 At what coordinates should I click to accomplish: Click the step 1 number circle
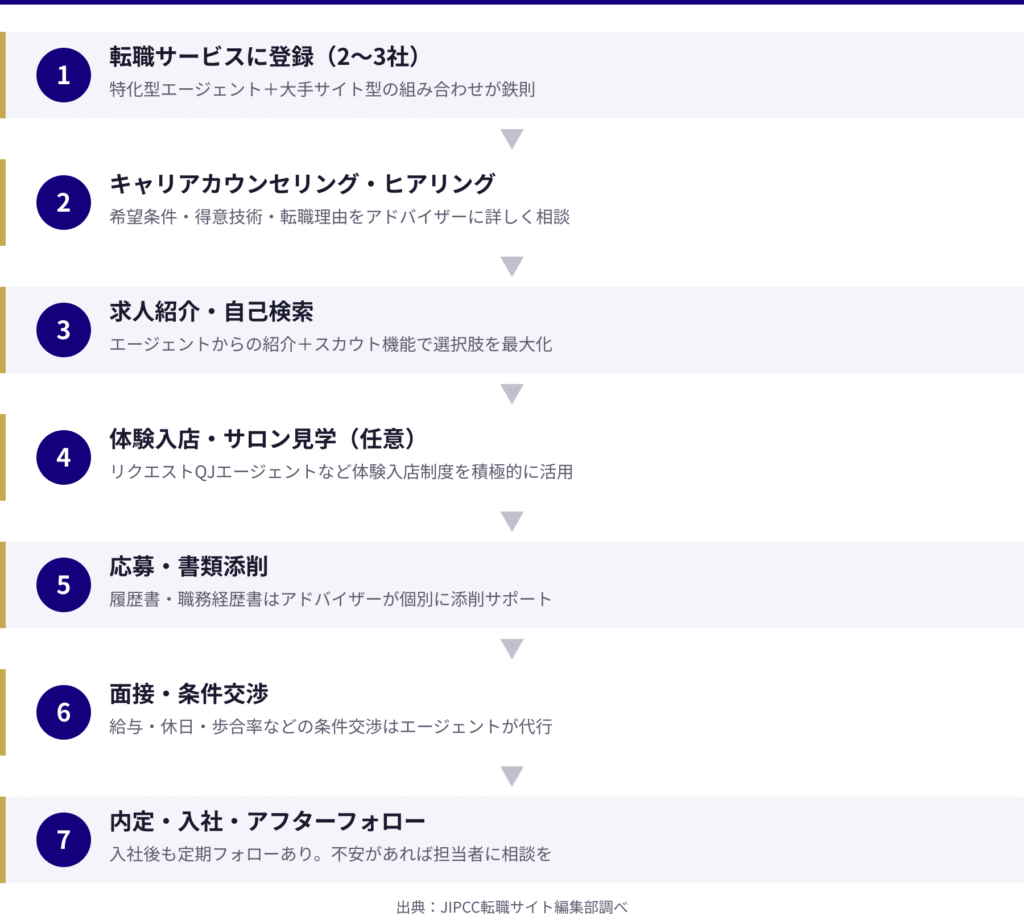(64, 75)
